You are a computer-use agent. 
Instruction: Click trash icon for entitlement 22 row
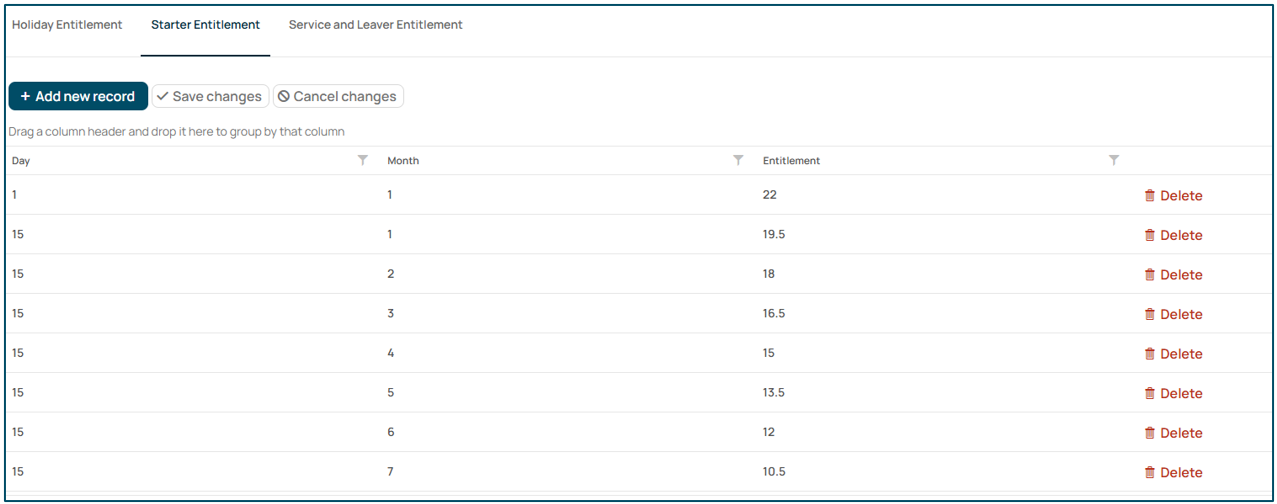pos(1150,196)
